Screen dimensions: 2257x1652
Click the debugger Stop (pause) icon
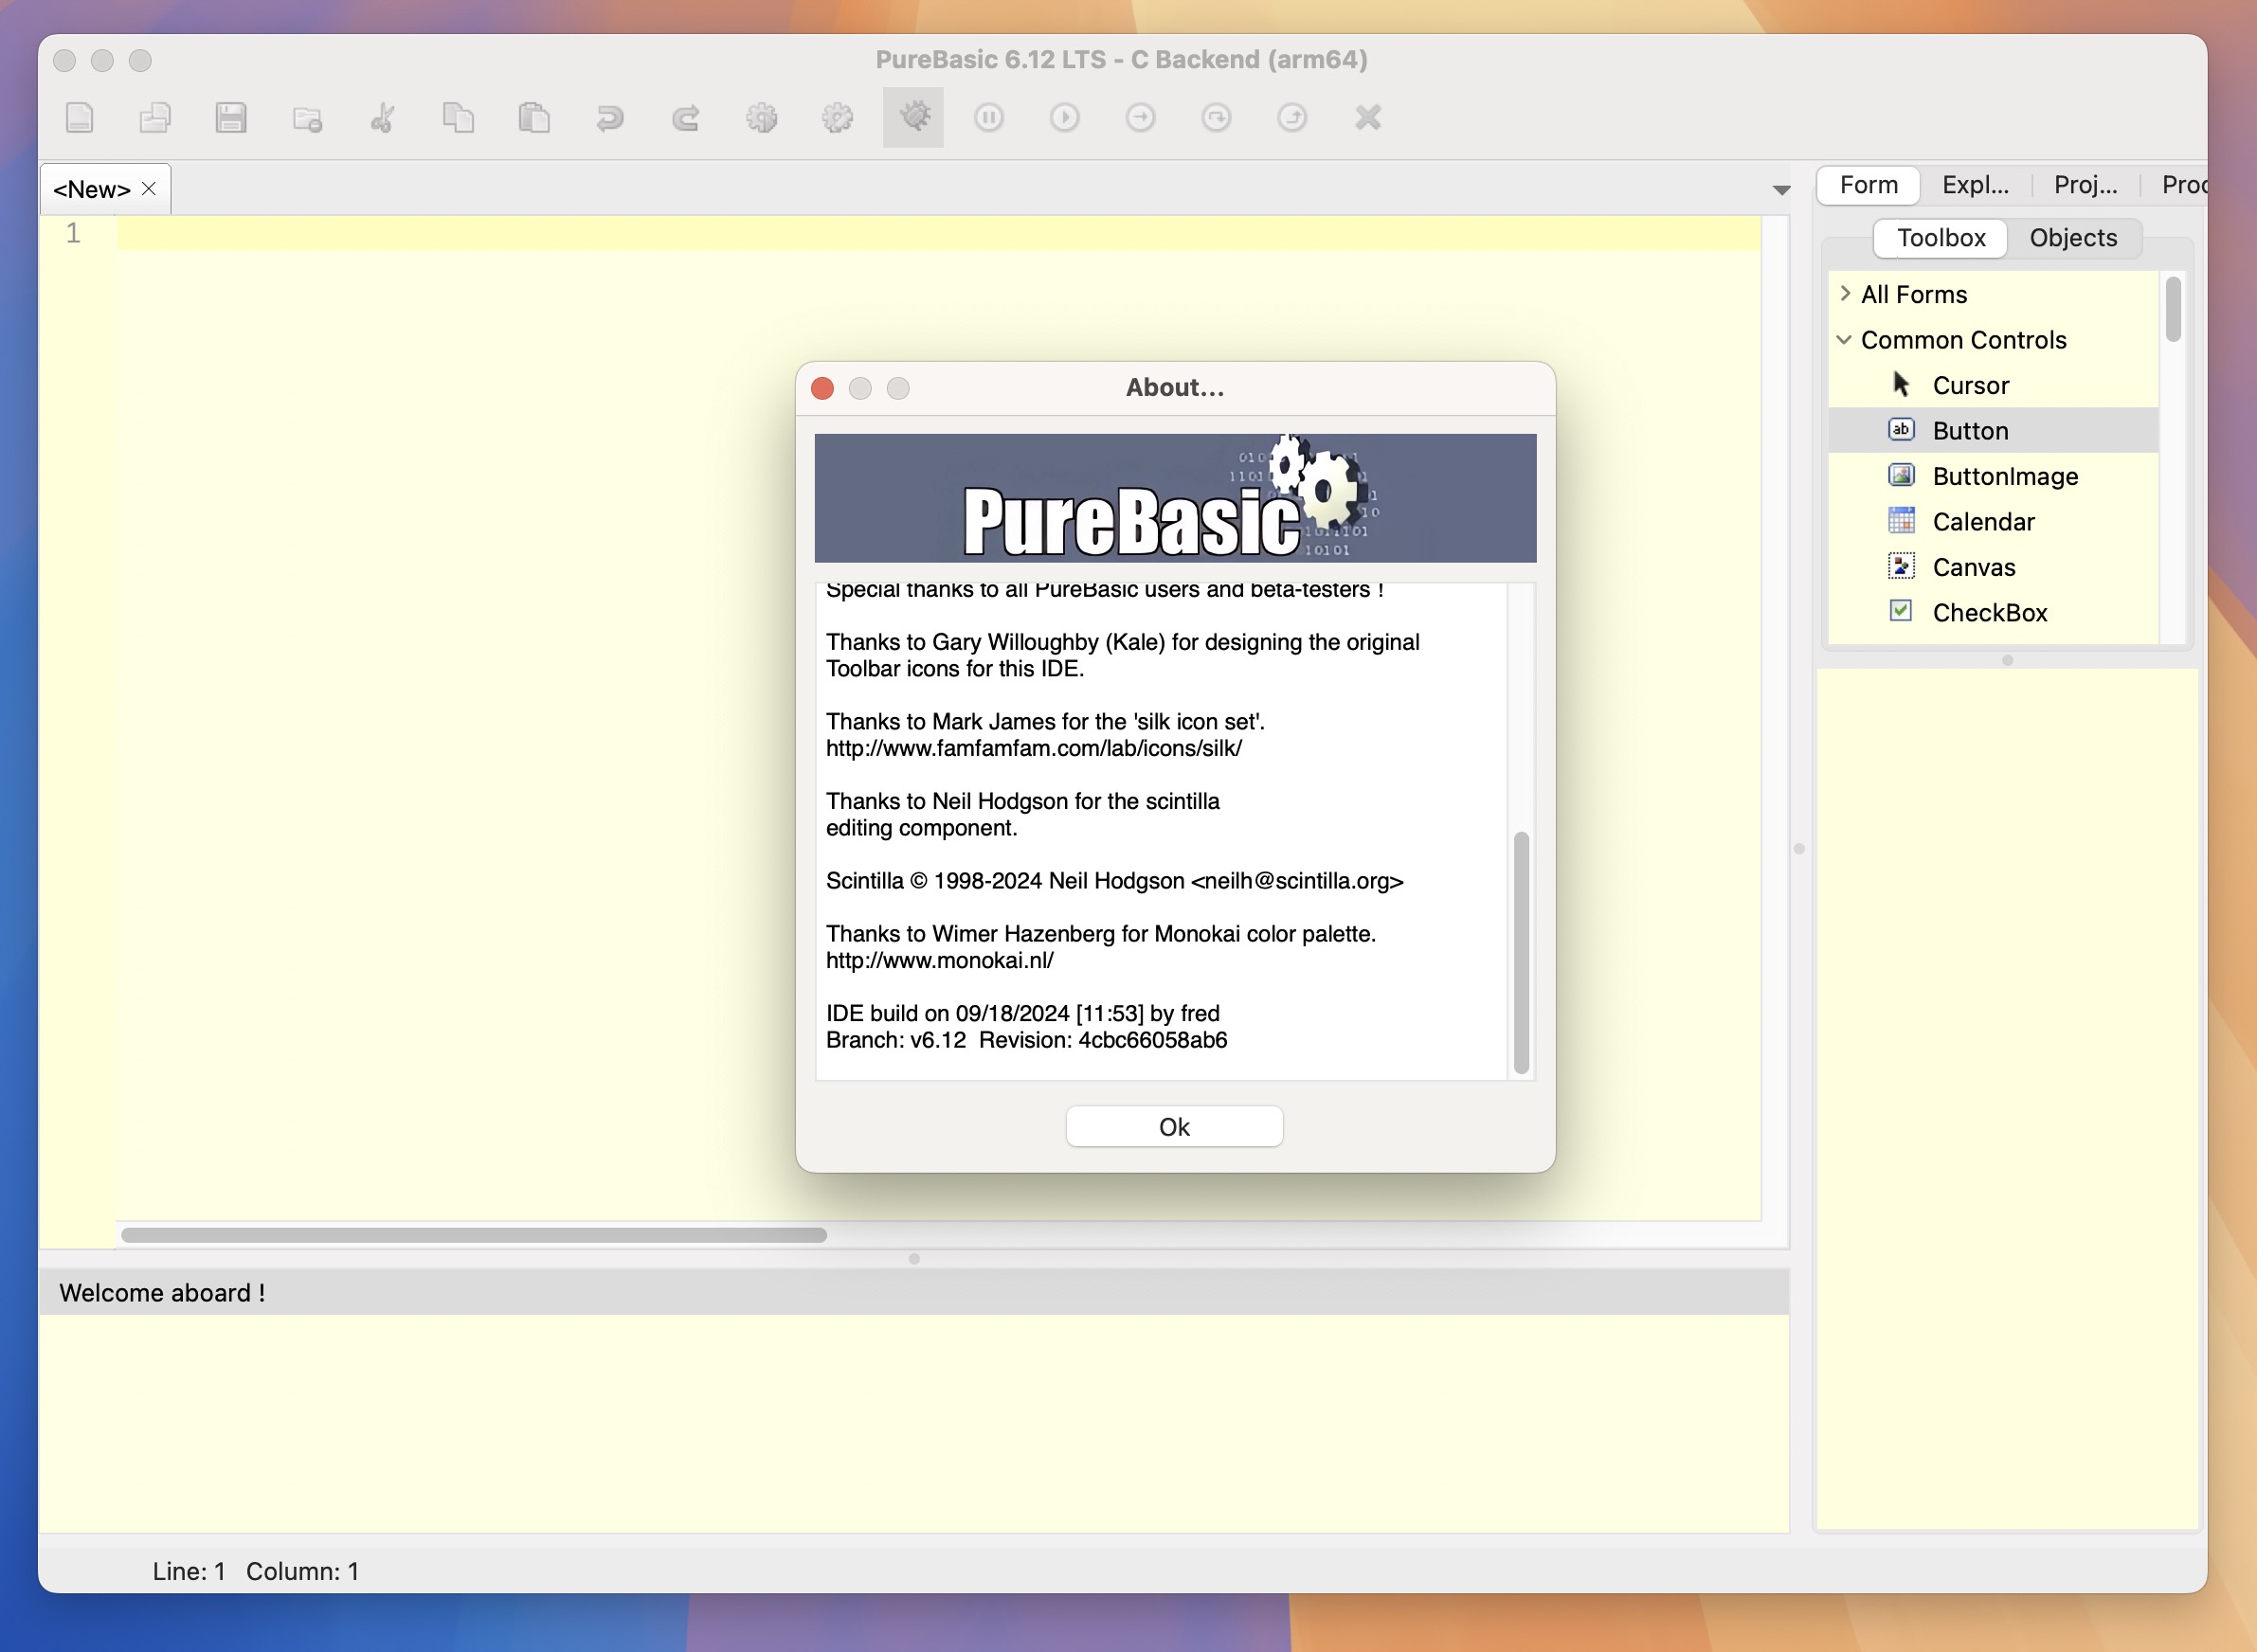(989, 118)
